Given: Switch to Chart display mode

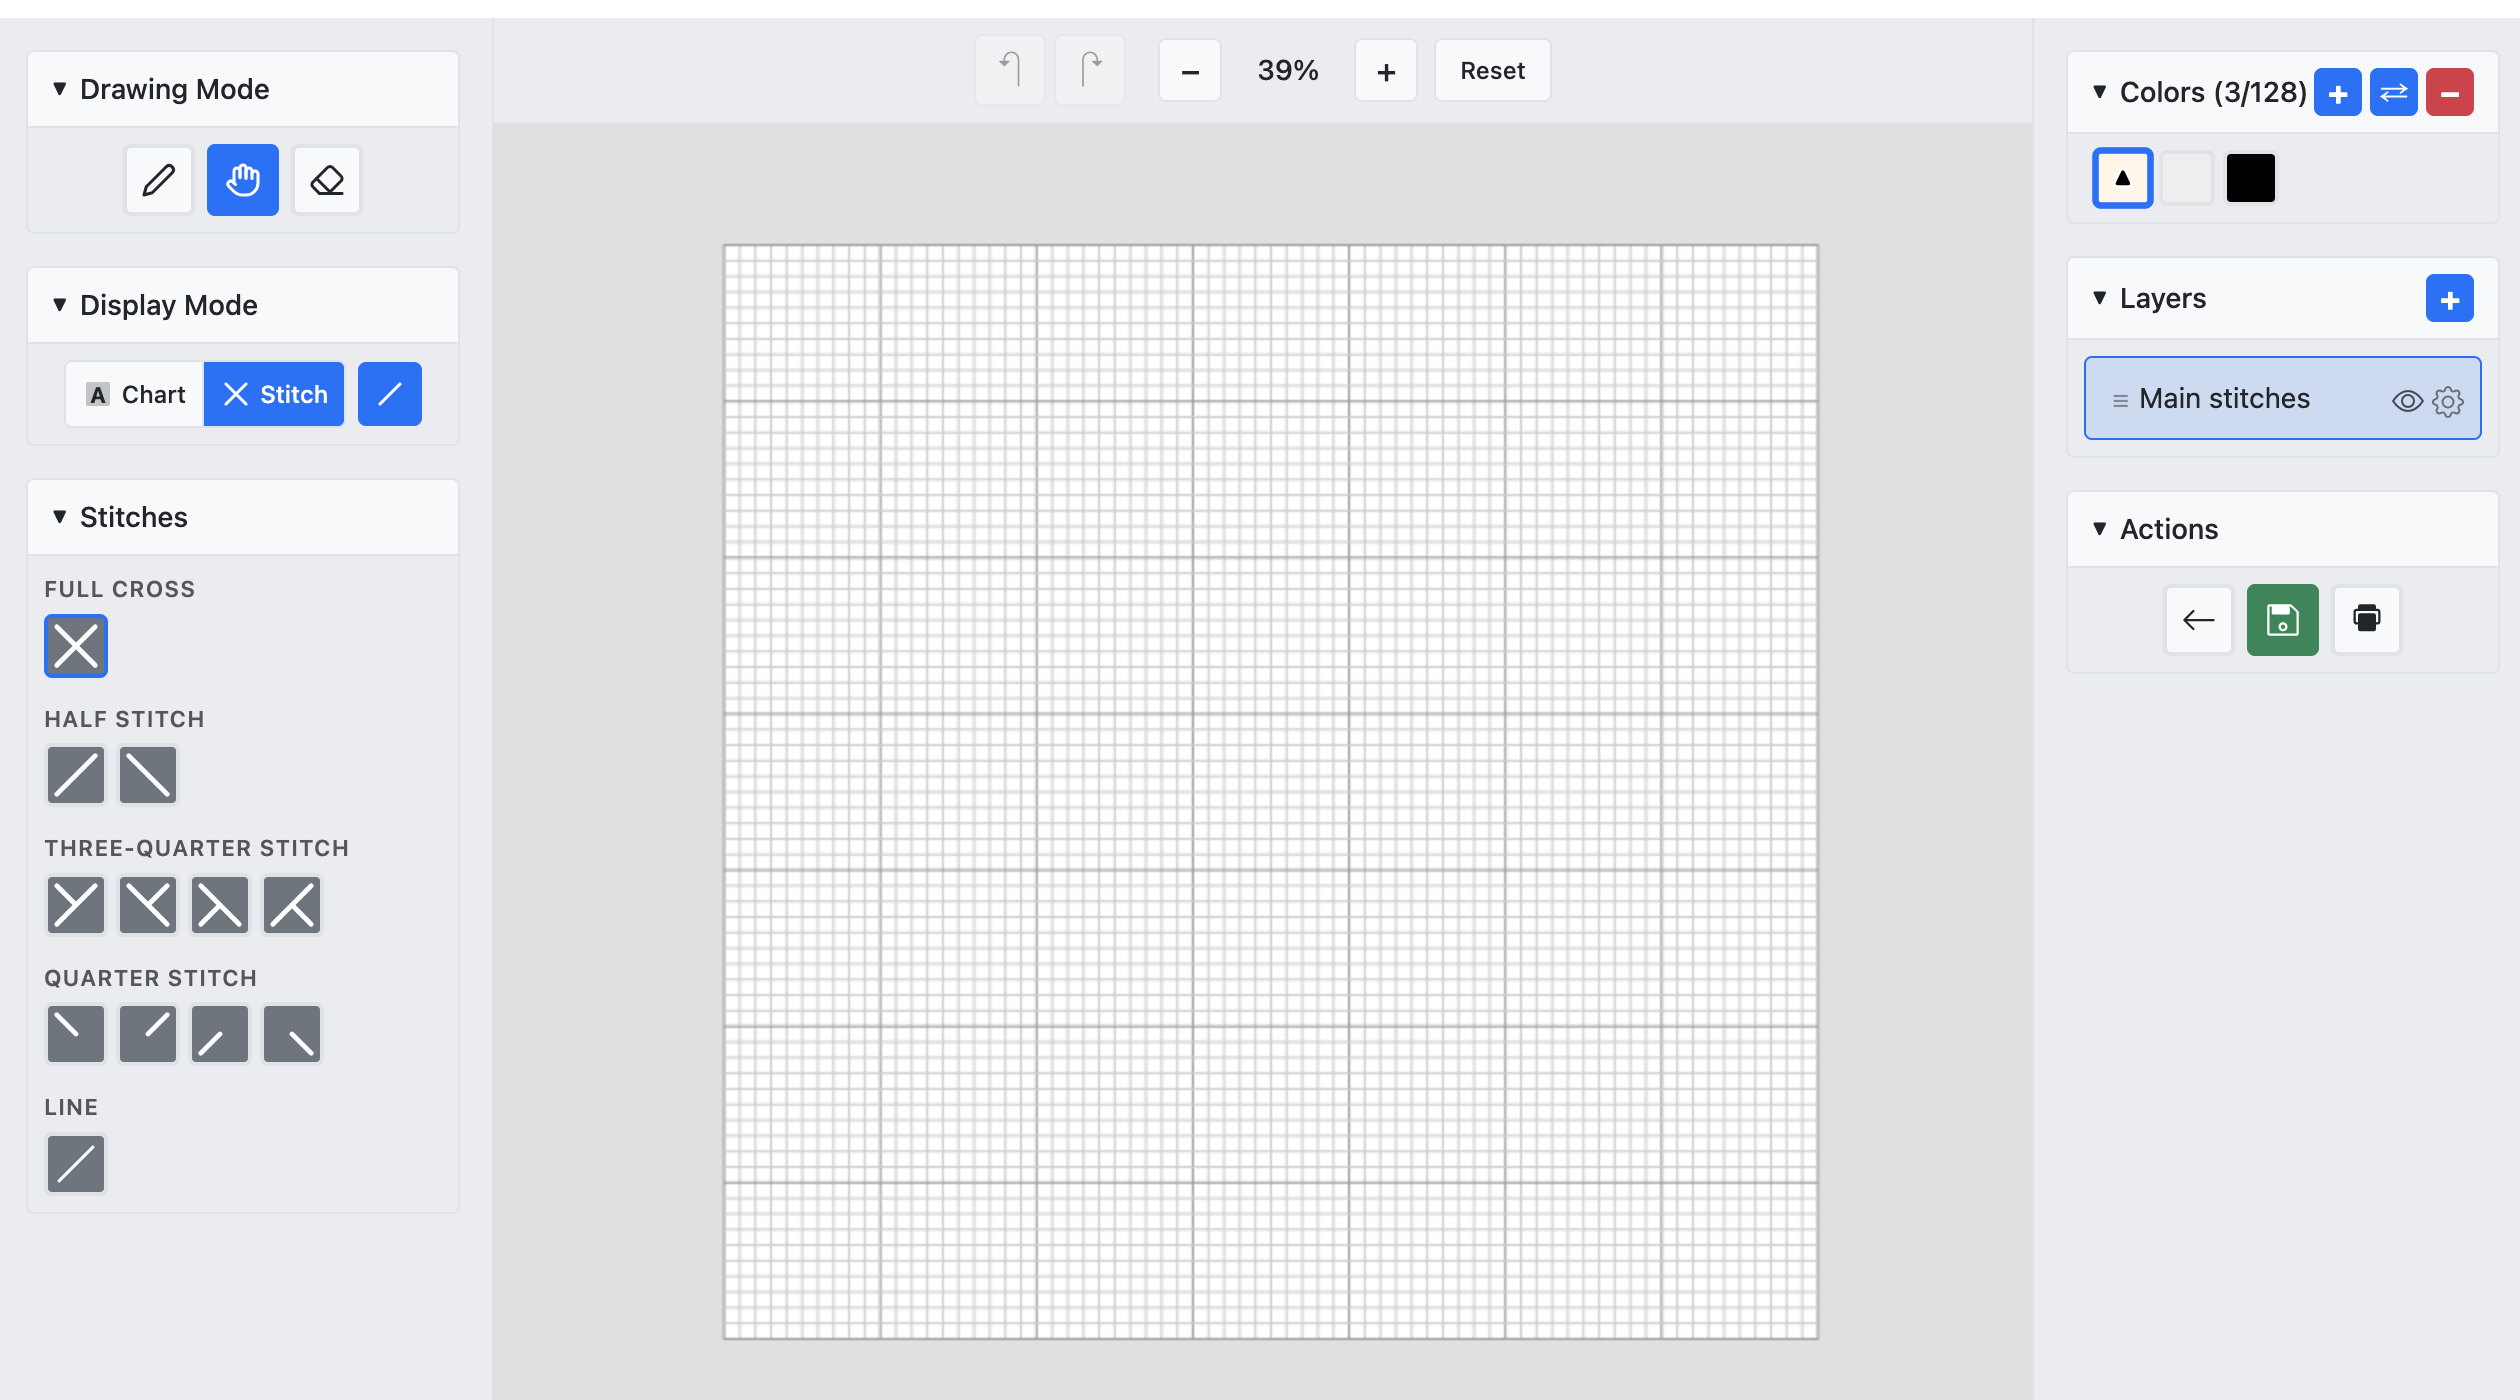Looking at the screenshot, I should click(x=133, y=393).
